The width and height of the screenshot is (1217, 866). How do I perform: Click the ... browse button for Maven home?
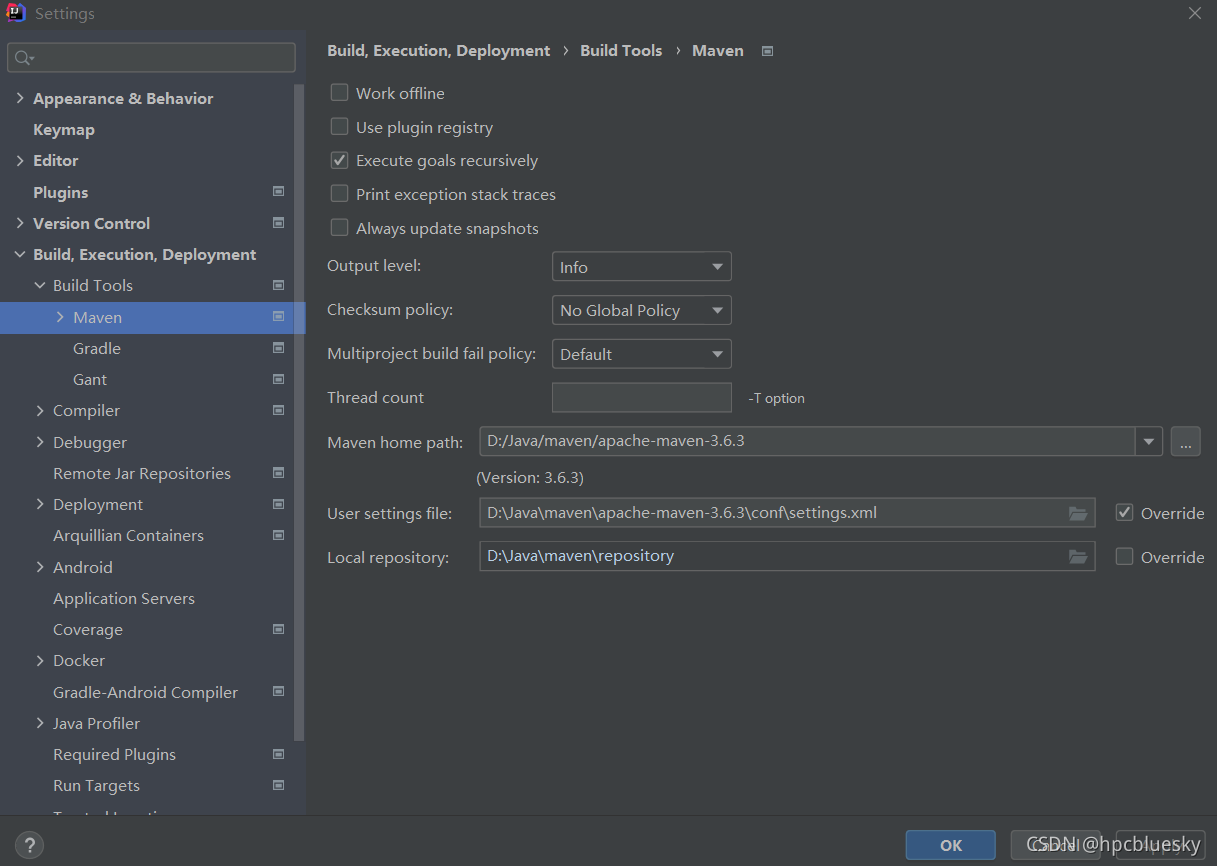click(1185, 441)
